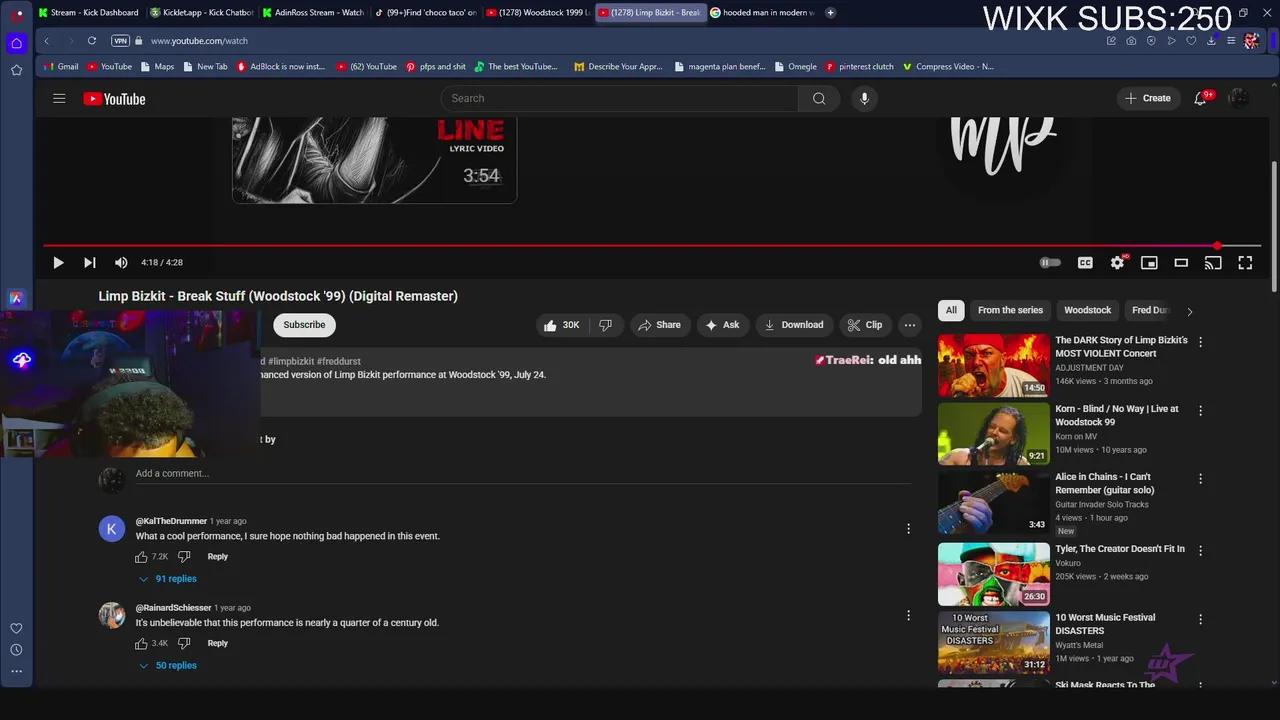Open menu for Tyler, The Creator video

[1200, 551]
